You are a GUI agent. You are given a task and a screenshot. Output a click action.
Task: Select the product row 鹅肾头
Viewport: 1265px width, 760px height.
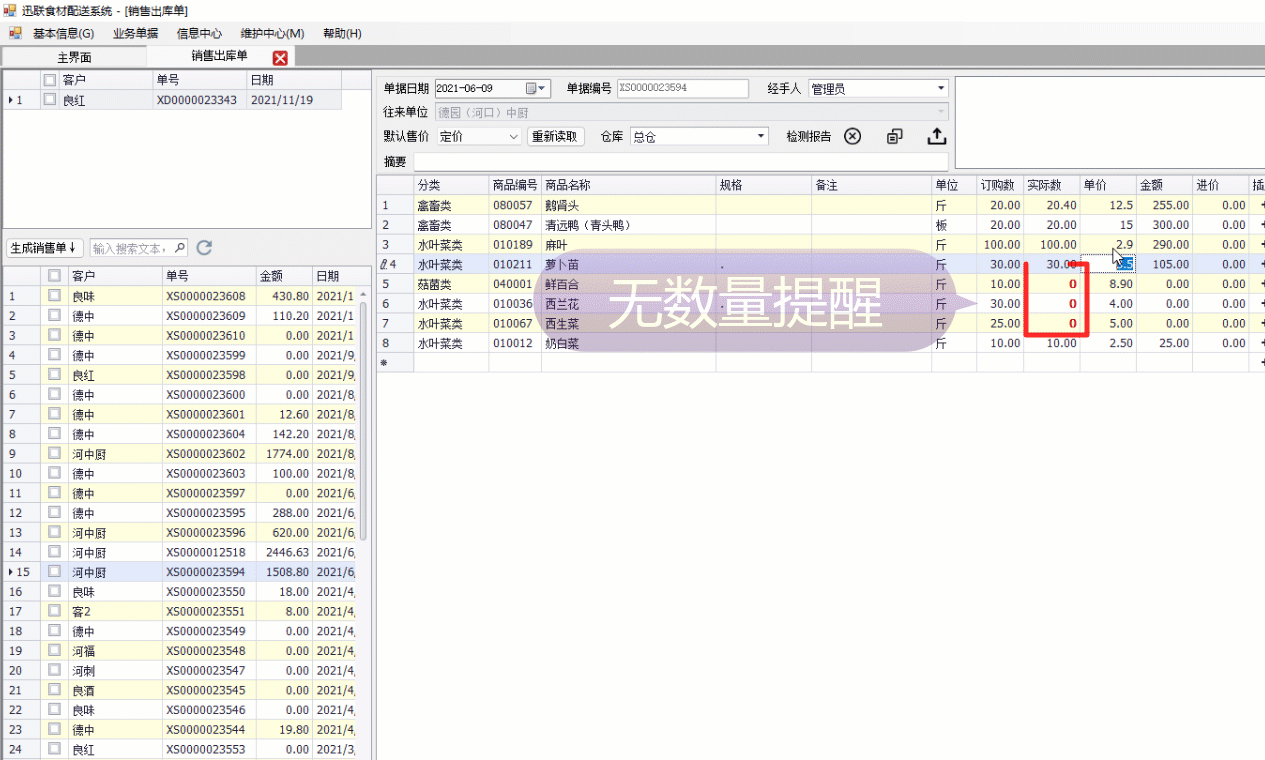820,205
